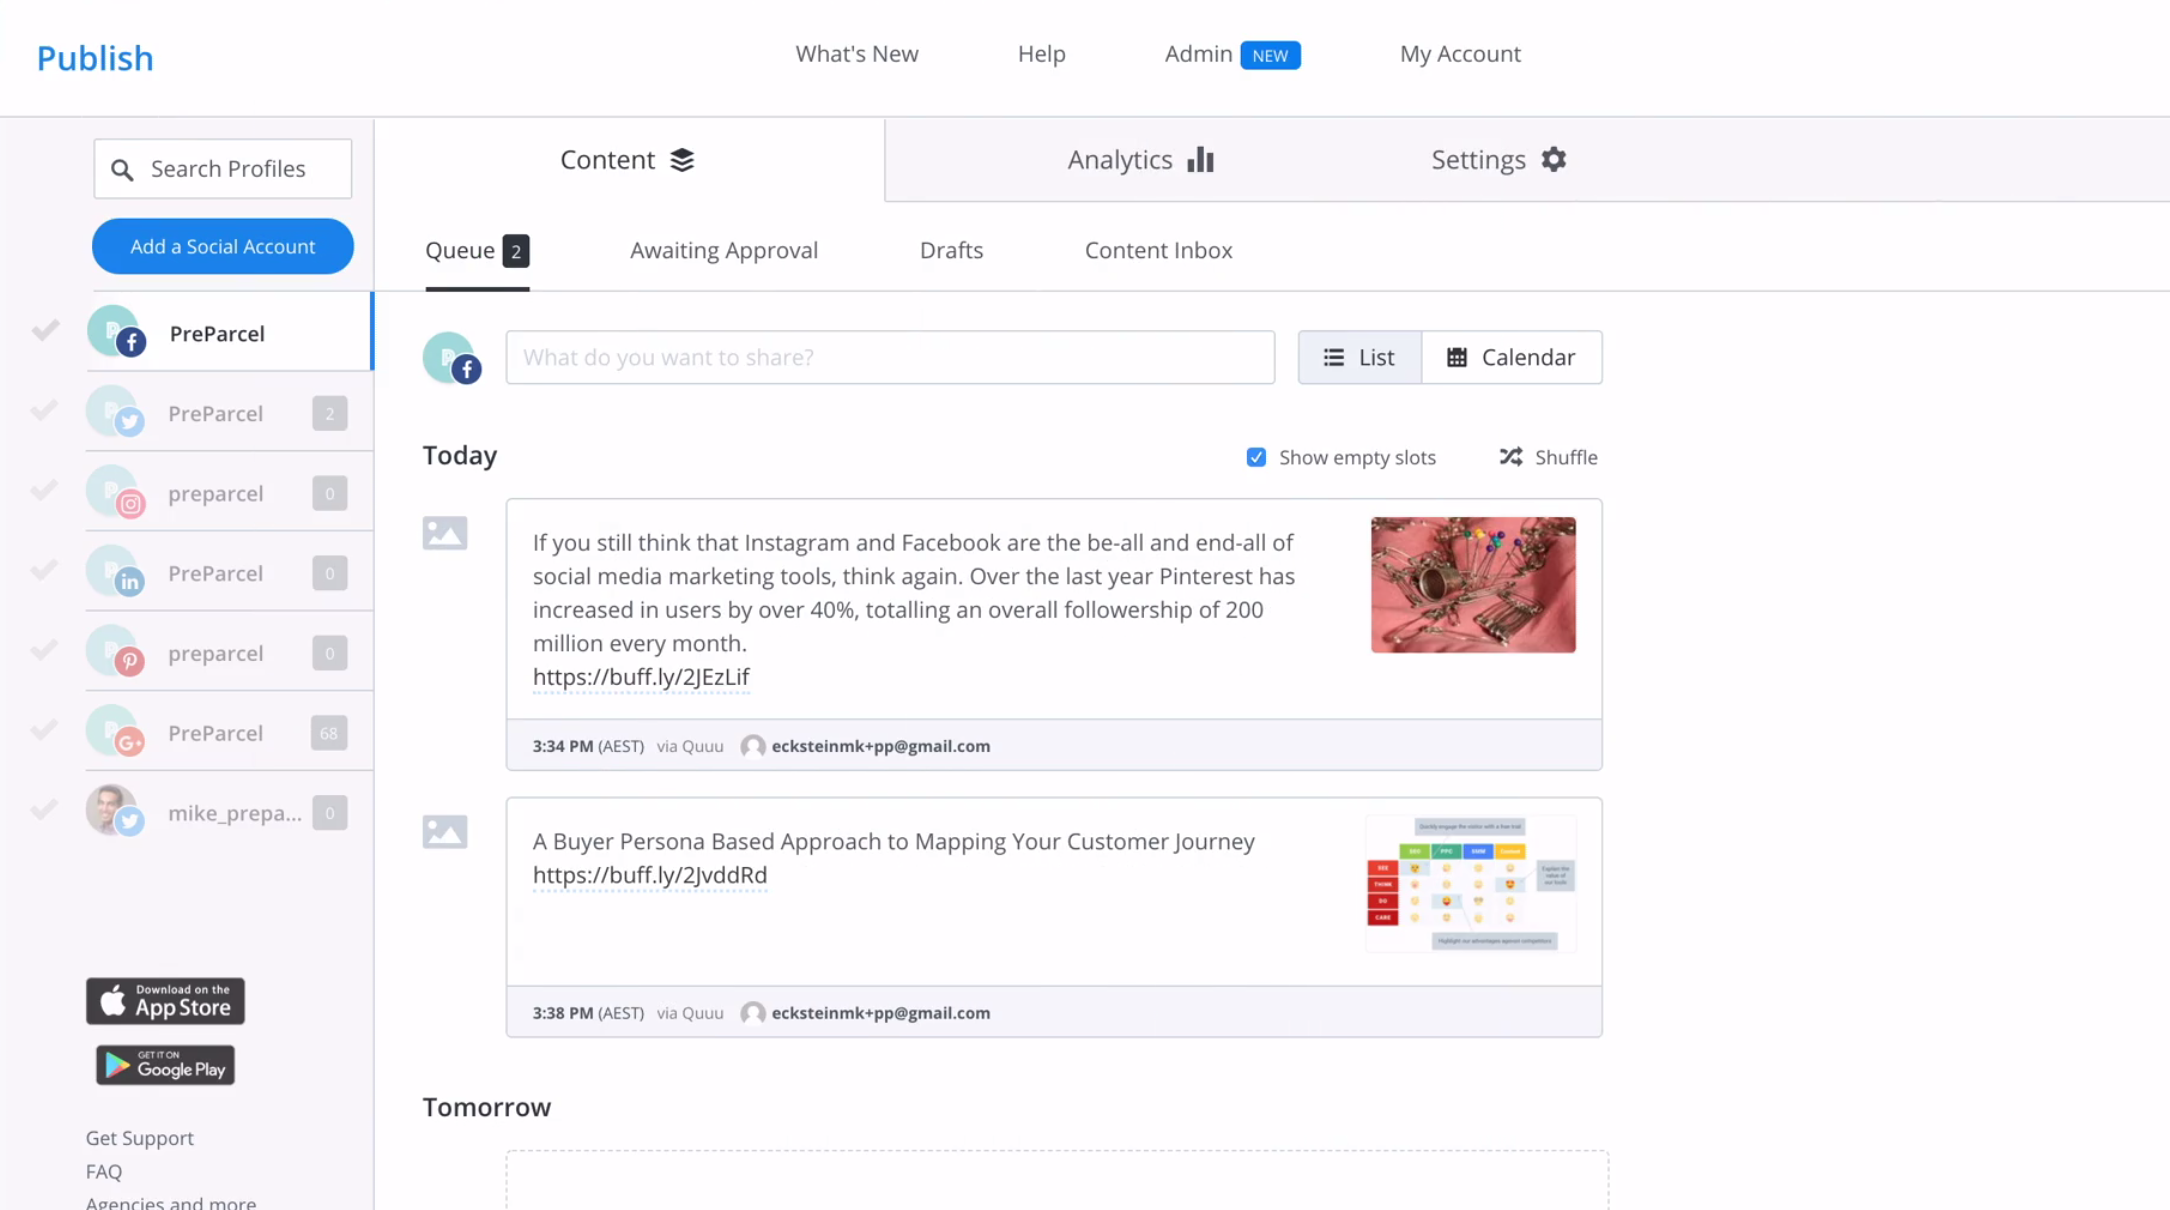This screenshot has height=1210, width=2170.
Task: Click image icon beside Pinterest post
Action: 445,533
